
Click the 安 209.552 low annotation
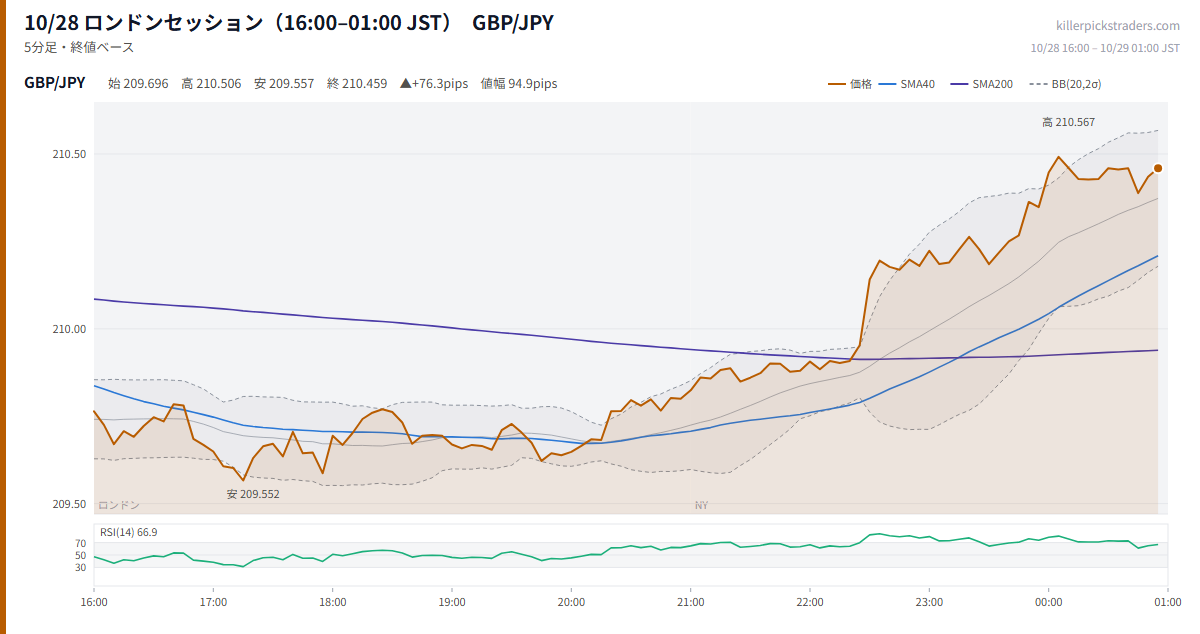coord(253,494)
